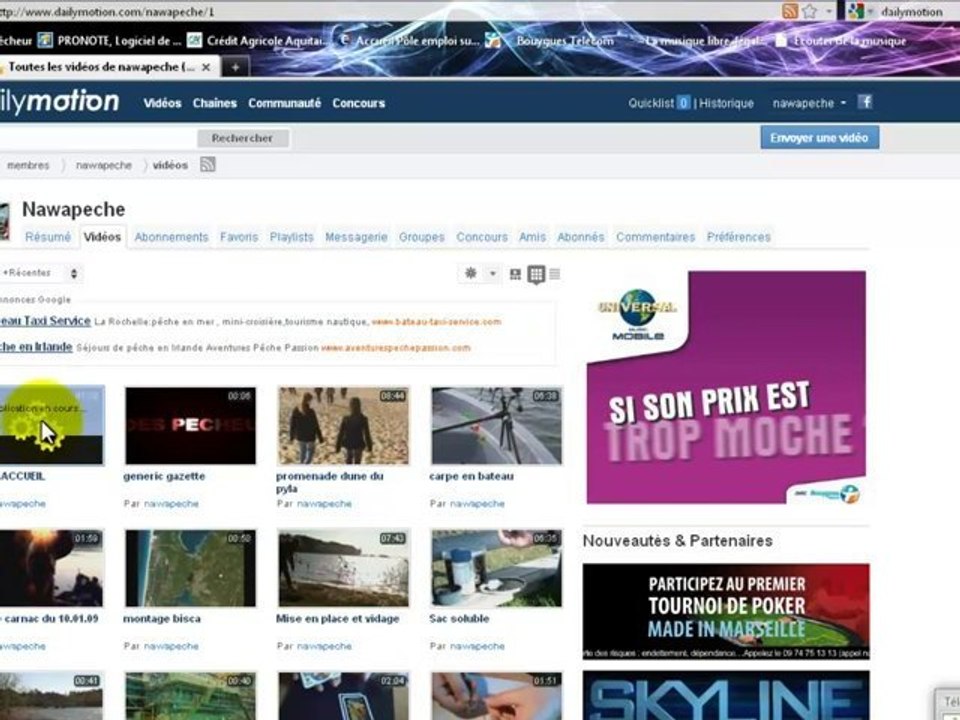Viewport: 960px width, 720px height.
Task: Open montage bisca video thumbnail
Action: pyautogui.click(x=190, y=568)
